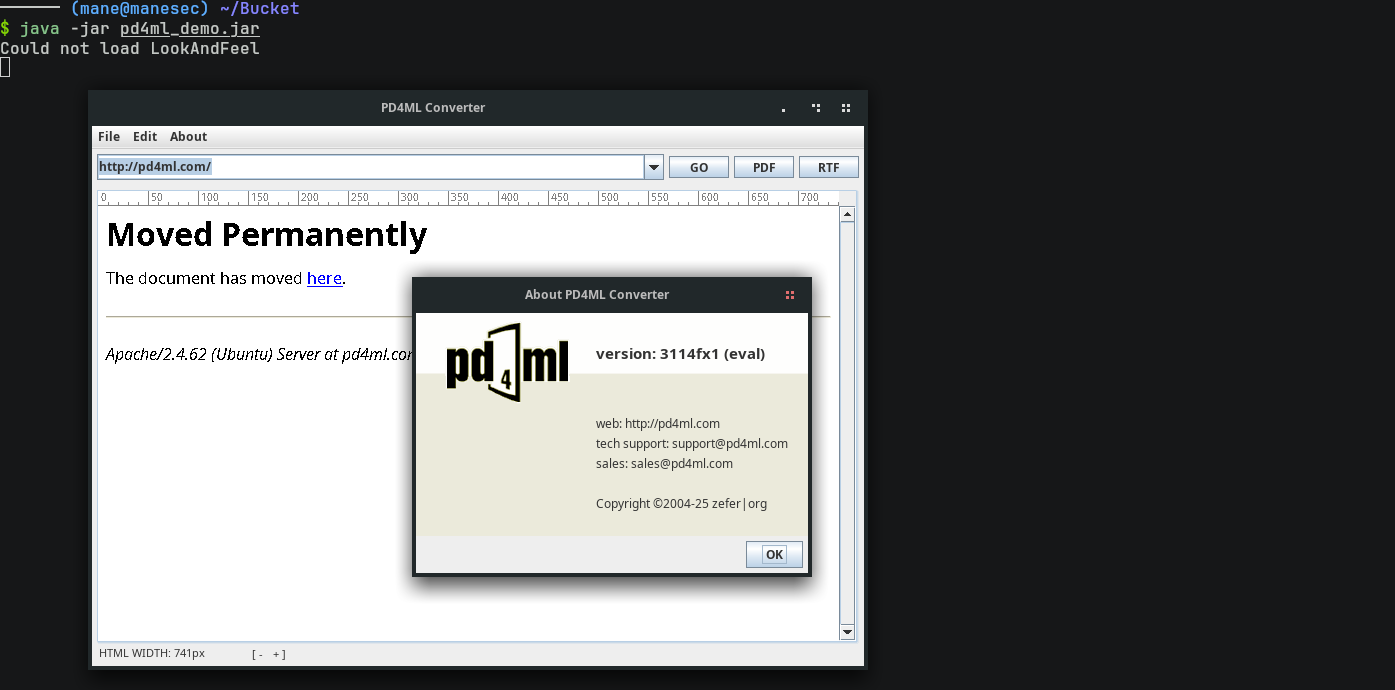Click the horizontal pixel ruler
The height and width of the screenshot is (690, 1395).
click(x=468, y=198)
